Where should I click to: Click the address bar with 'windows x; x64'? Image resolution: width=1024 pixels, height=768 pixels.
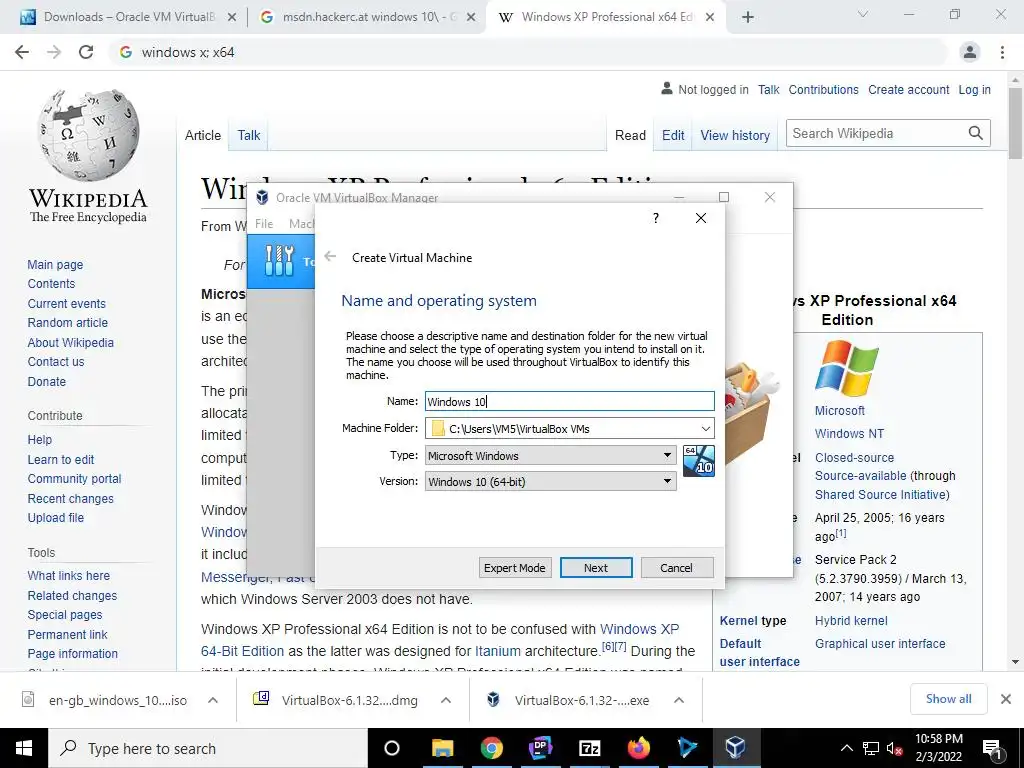(x=529, y=52)
